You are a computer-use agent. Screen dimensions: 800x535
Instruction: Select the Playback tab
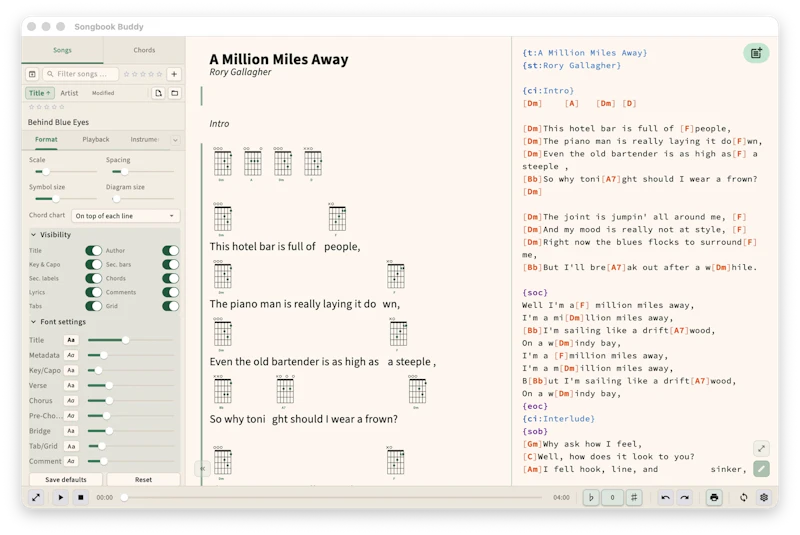click(96, 139)
